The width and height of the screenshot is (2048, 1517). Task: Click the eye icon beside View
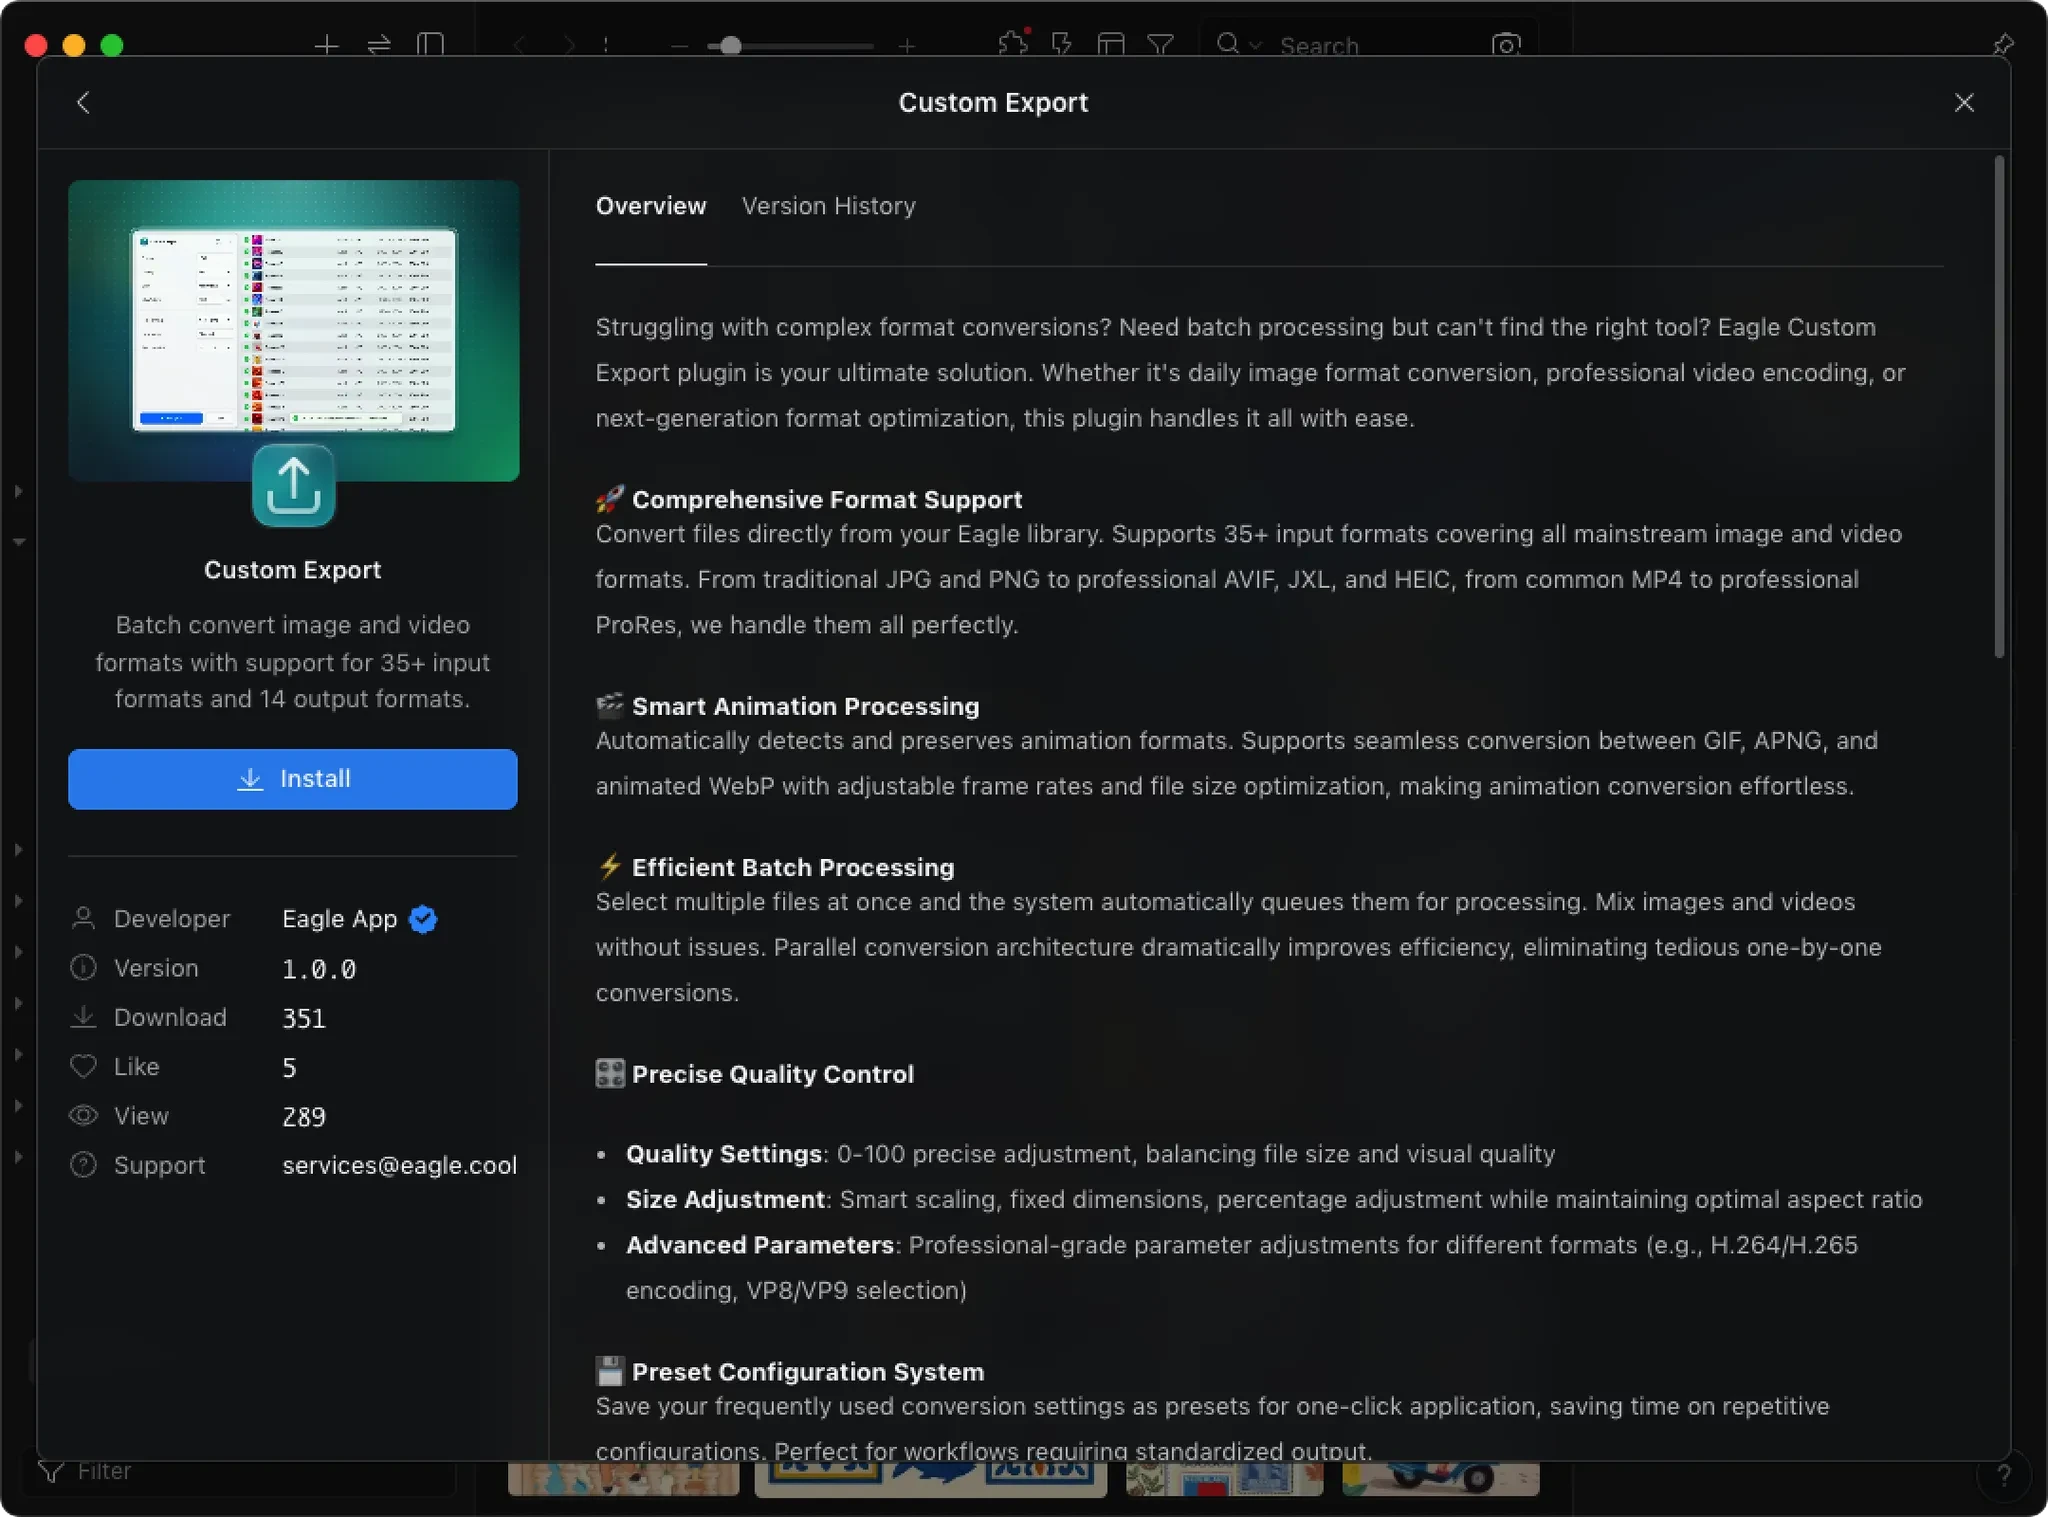tap(84, 1115)
